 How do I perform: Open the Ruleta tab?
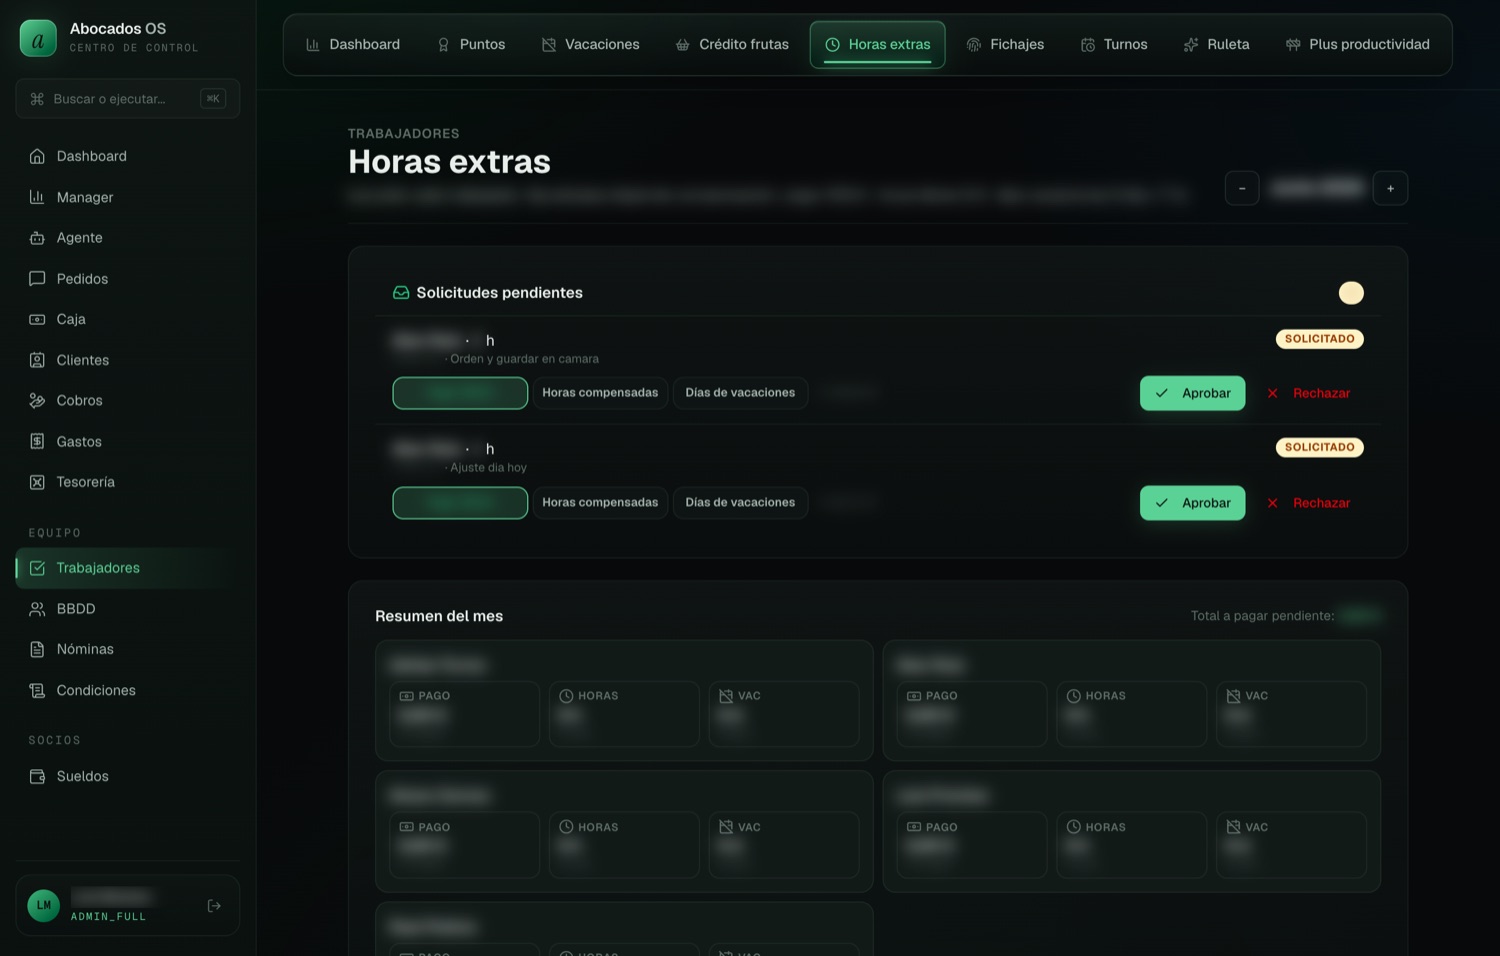pos(1216,45)
